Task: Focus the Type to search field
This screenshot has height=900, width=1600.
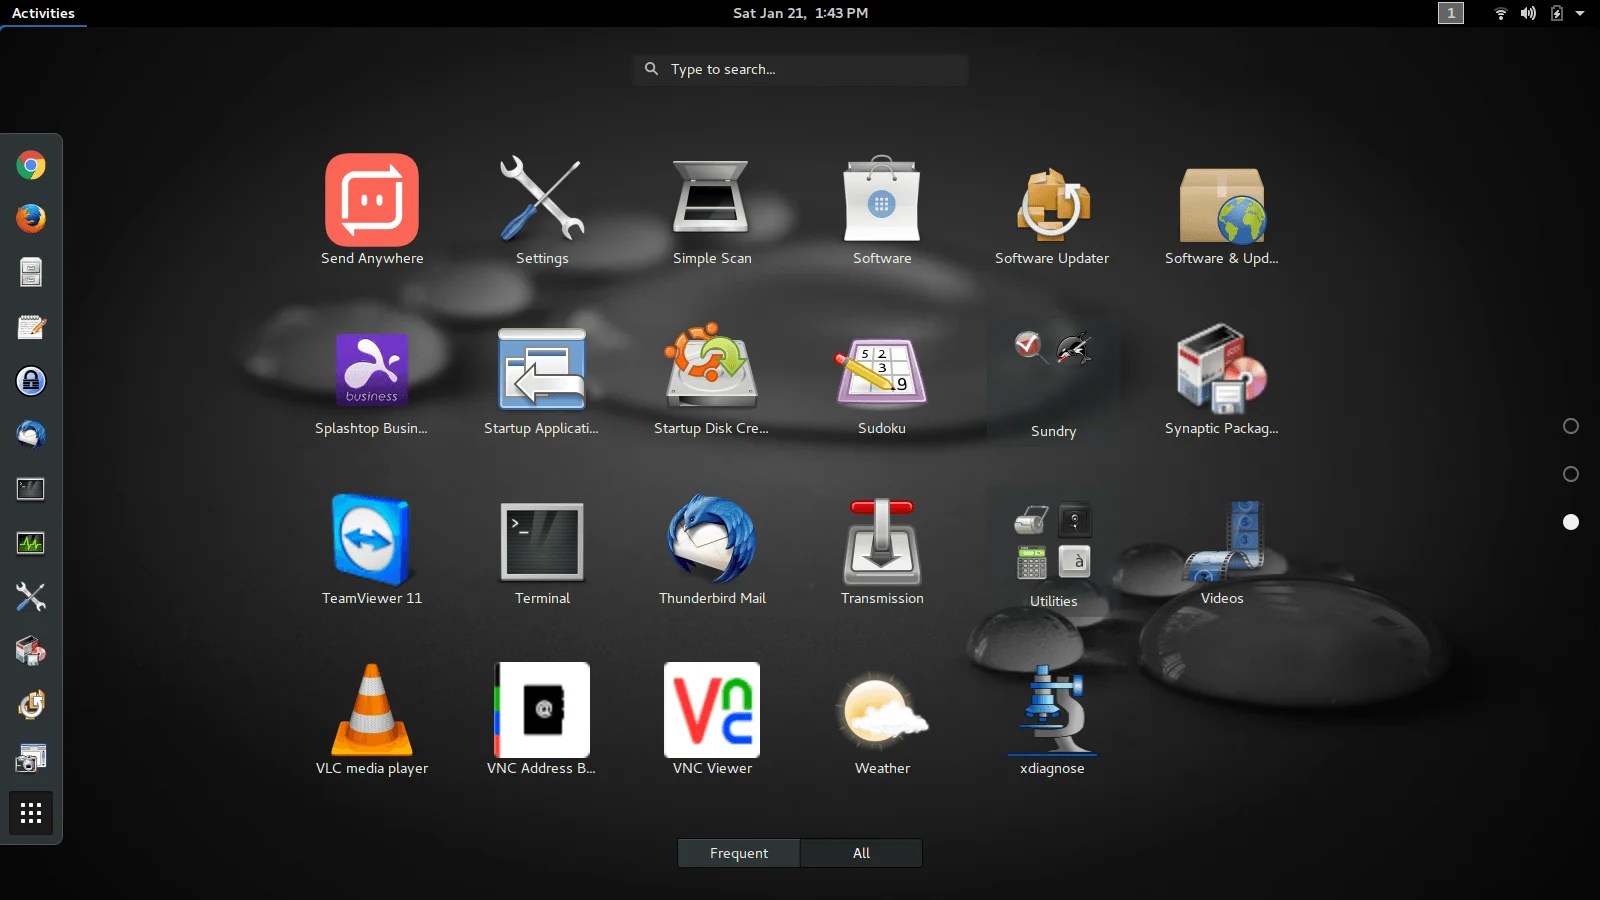Action: 800,69
